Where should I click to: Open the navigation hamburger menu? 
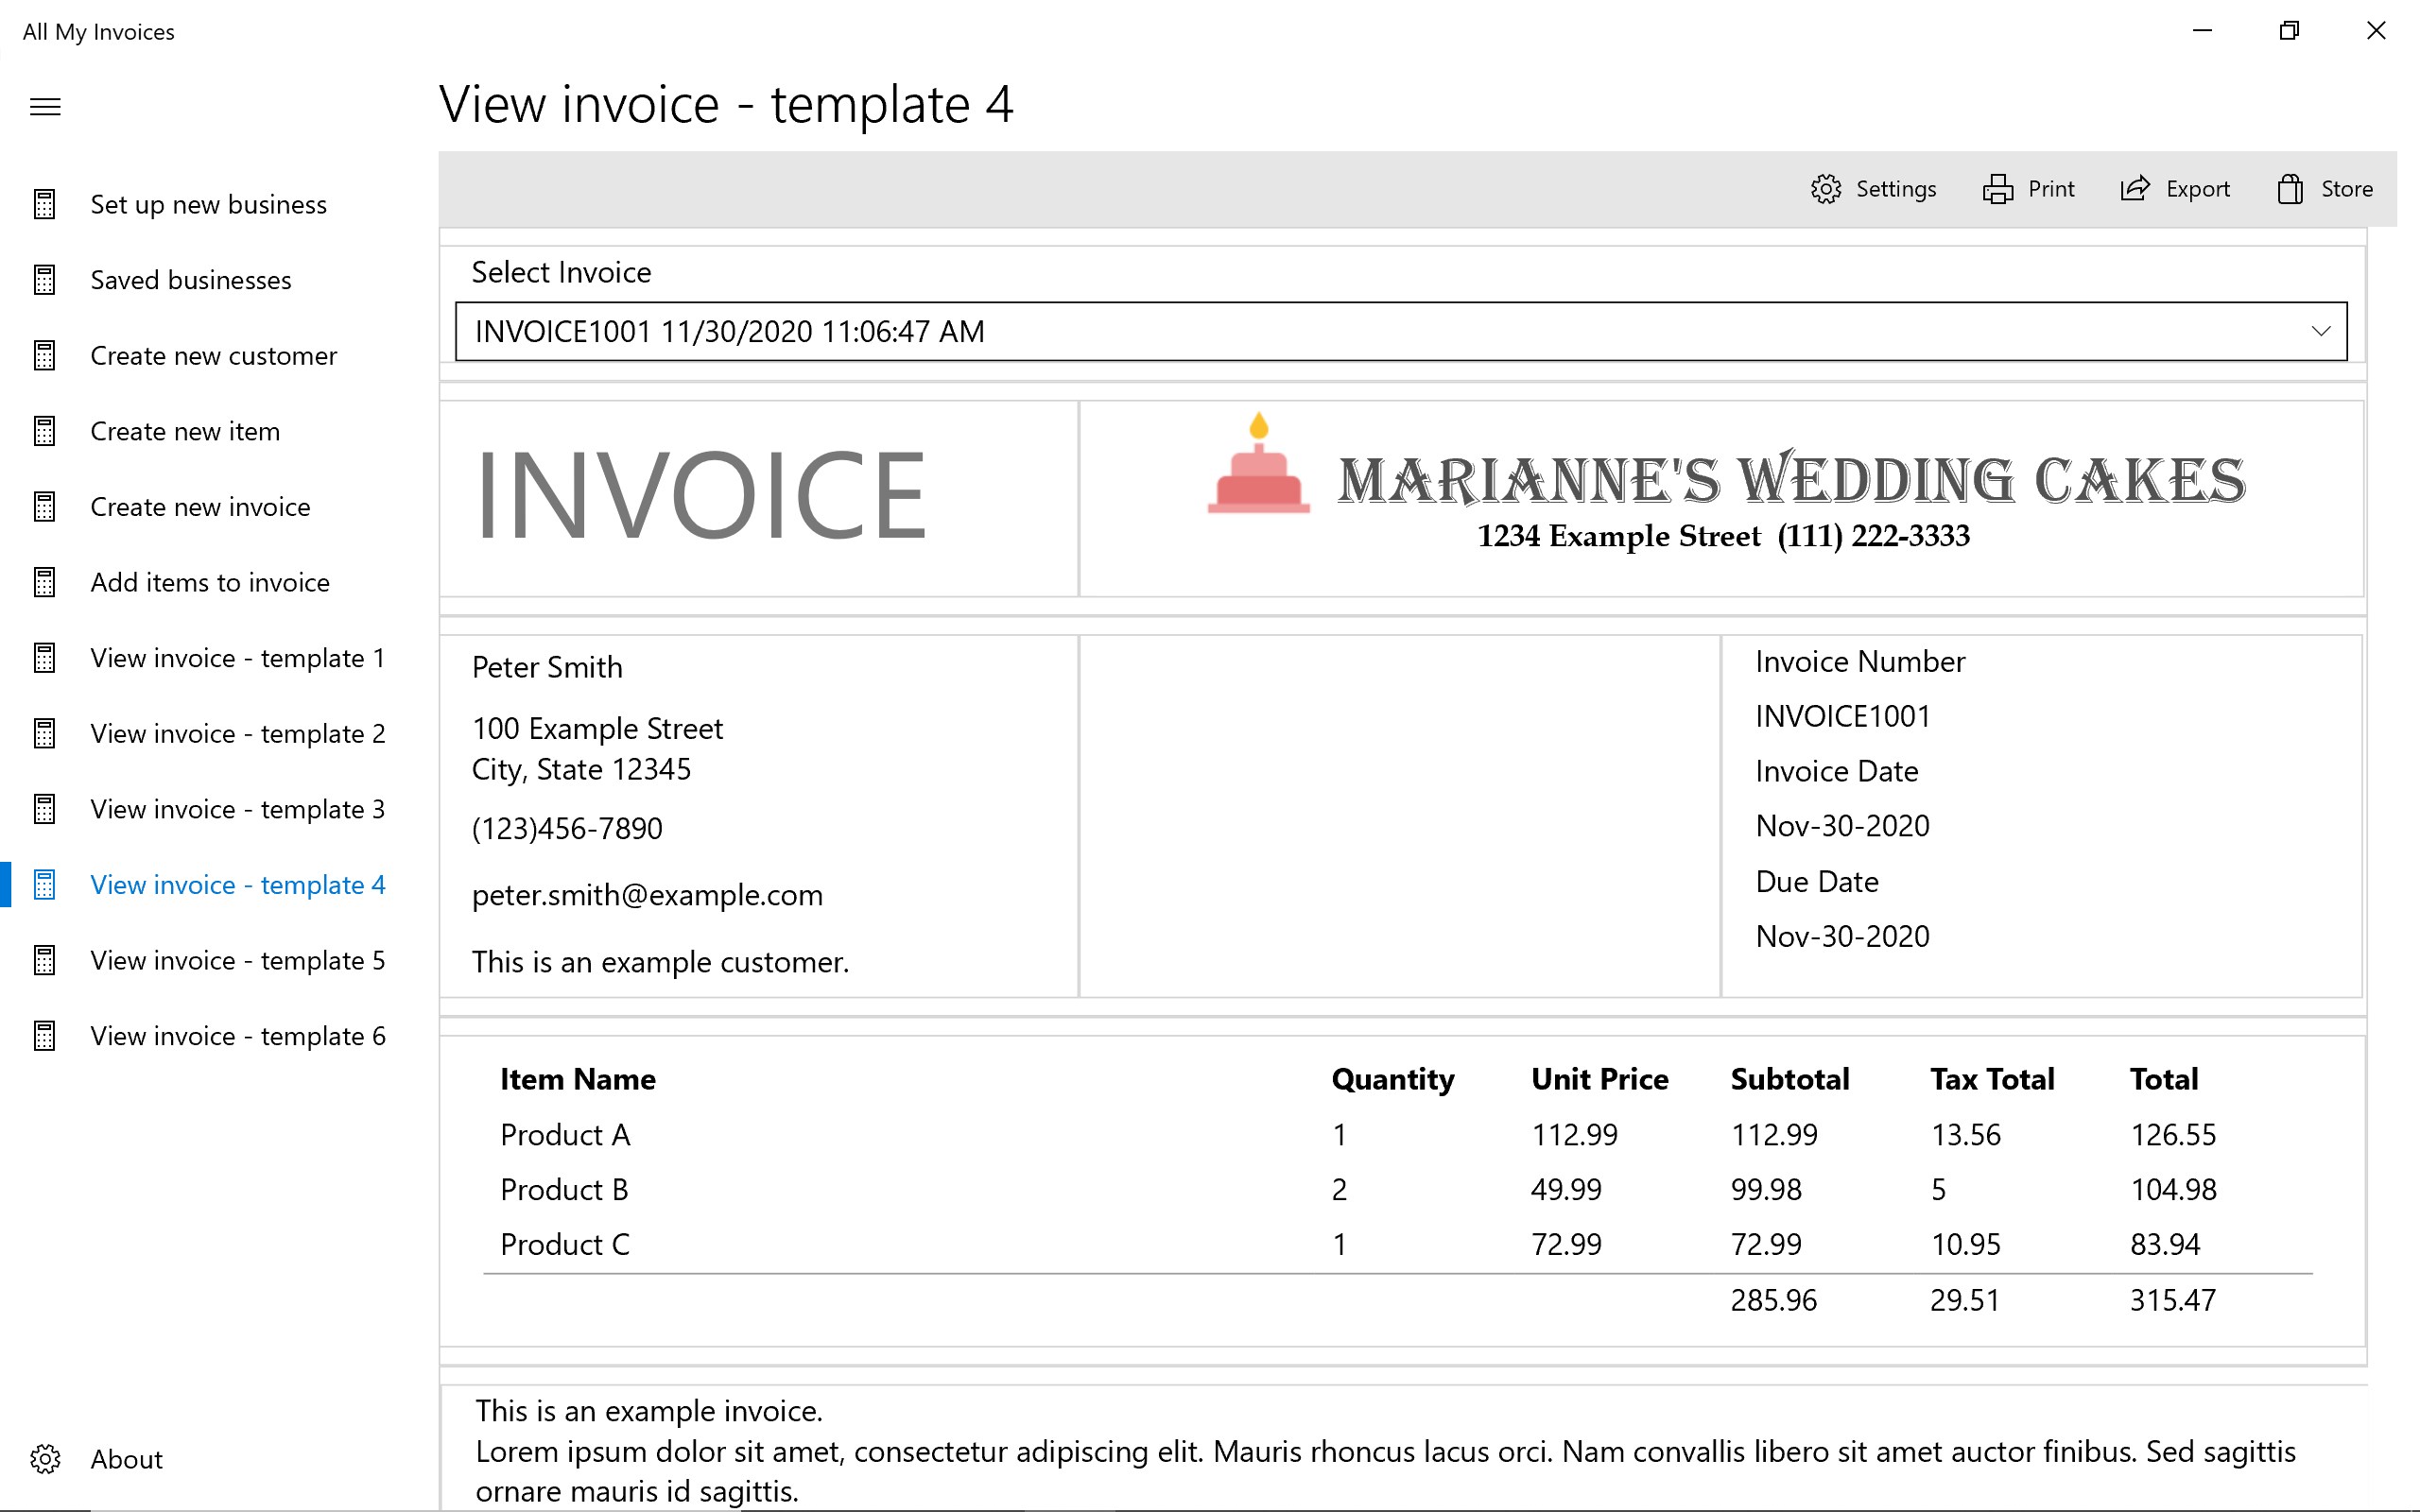tap(45, 107)
